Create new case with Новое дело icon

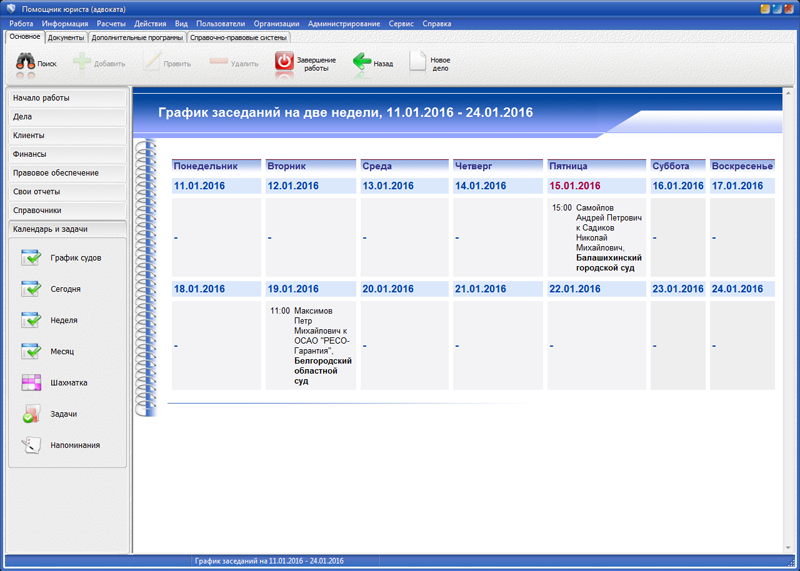(x=418, y=62)
